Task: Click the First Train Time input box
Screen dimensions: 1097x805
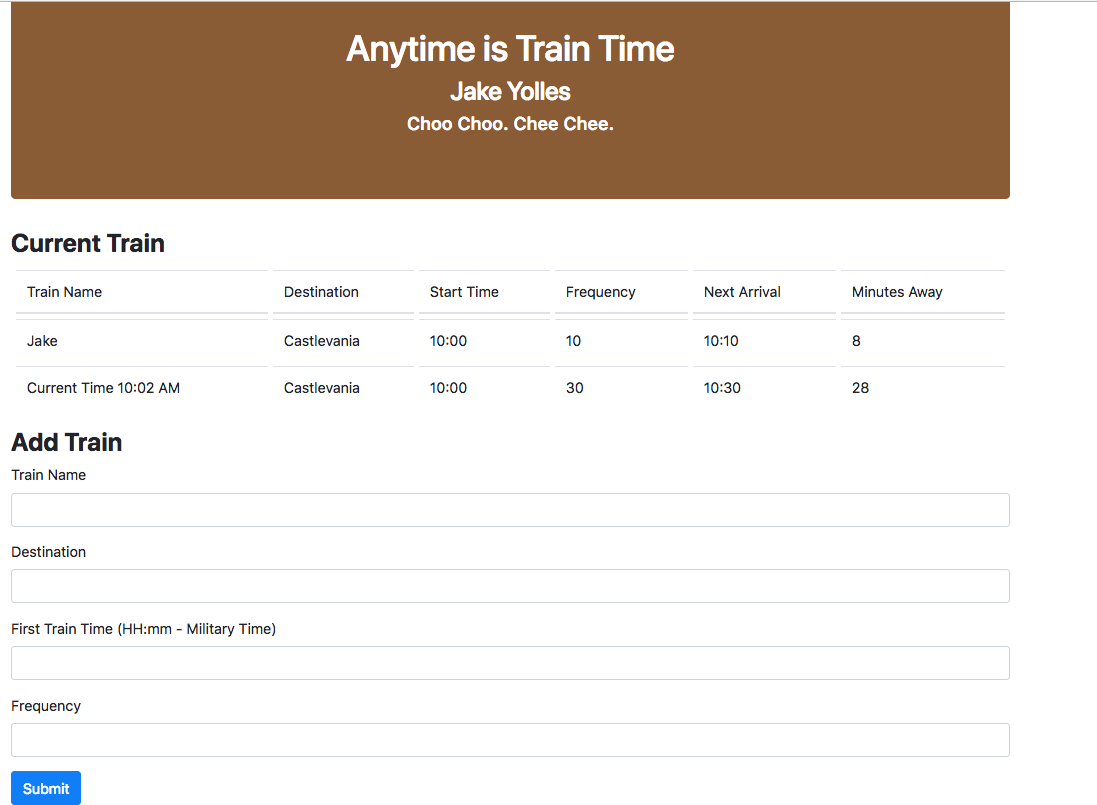Action: [x=510, y=663]
